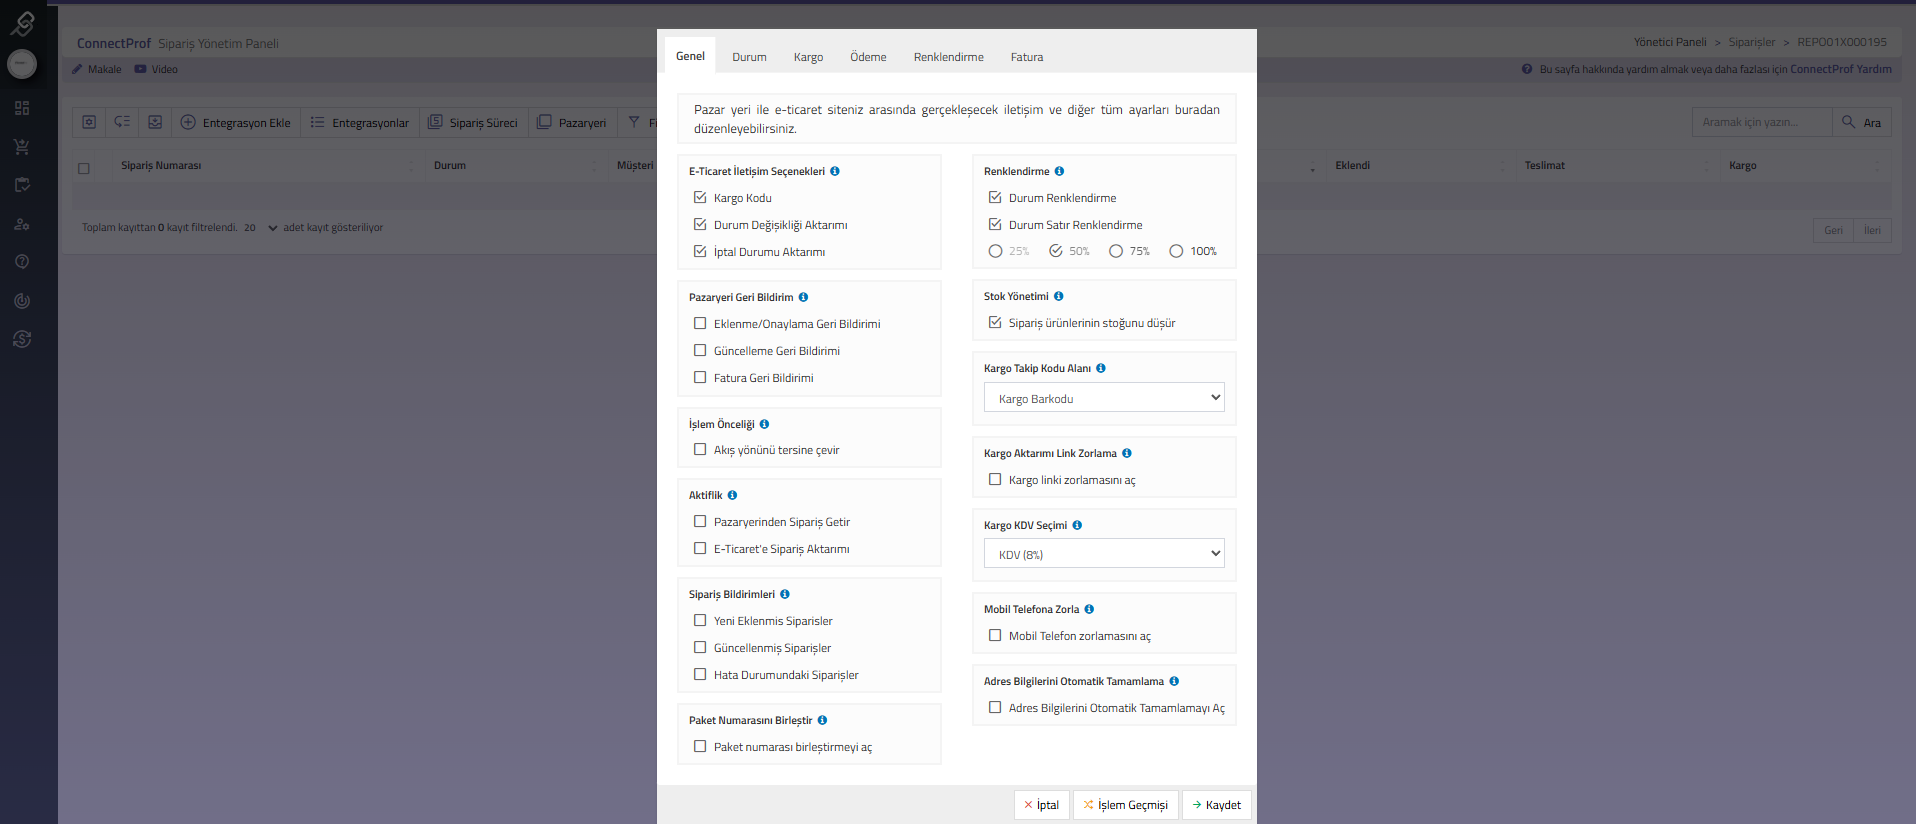The height and width of the screenshot is (824, 1916).
Task: Show info for Adres Bilgilerini Otomatik Tamamlama
Action: [x=1174, y=681]
